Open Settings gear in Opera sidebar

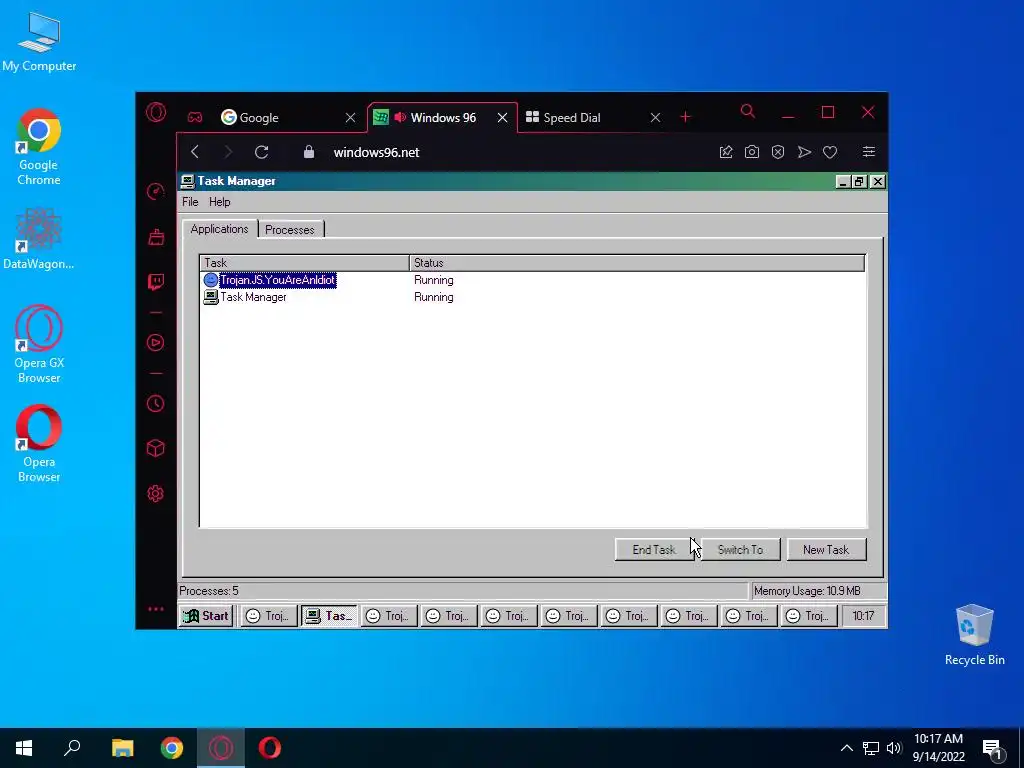tap(155, 494)
